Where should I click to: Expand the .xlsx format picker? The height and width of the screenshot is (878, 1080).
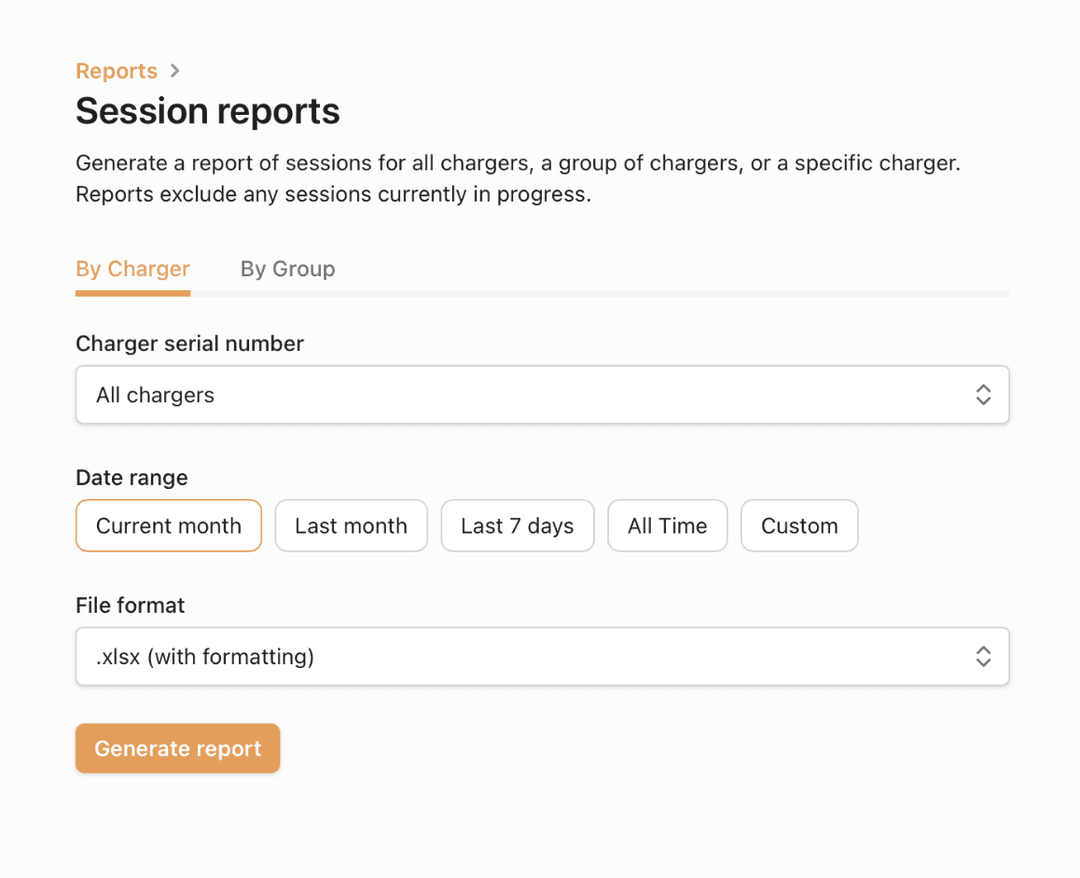click(543, 656)
